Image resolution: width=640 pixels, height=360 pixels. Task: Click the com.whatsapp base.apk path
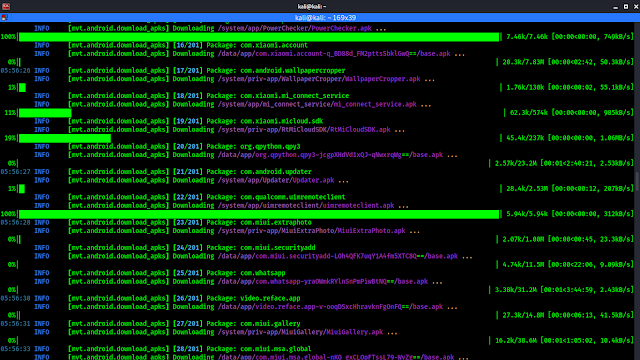[323, 282]
